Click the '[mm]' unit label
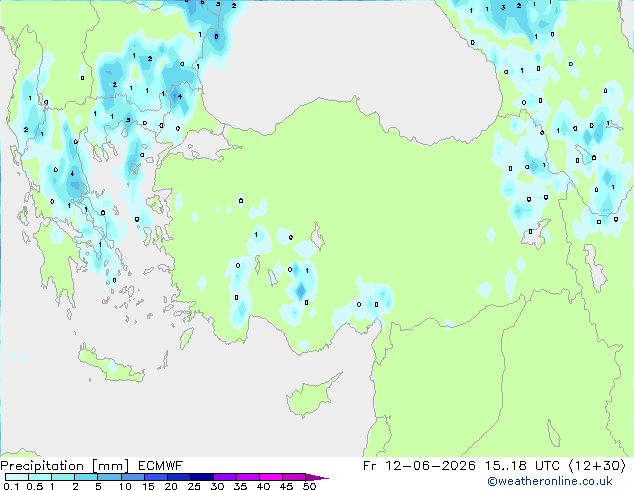 [110, 466]
